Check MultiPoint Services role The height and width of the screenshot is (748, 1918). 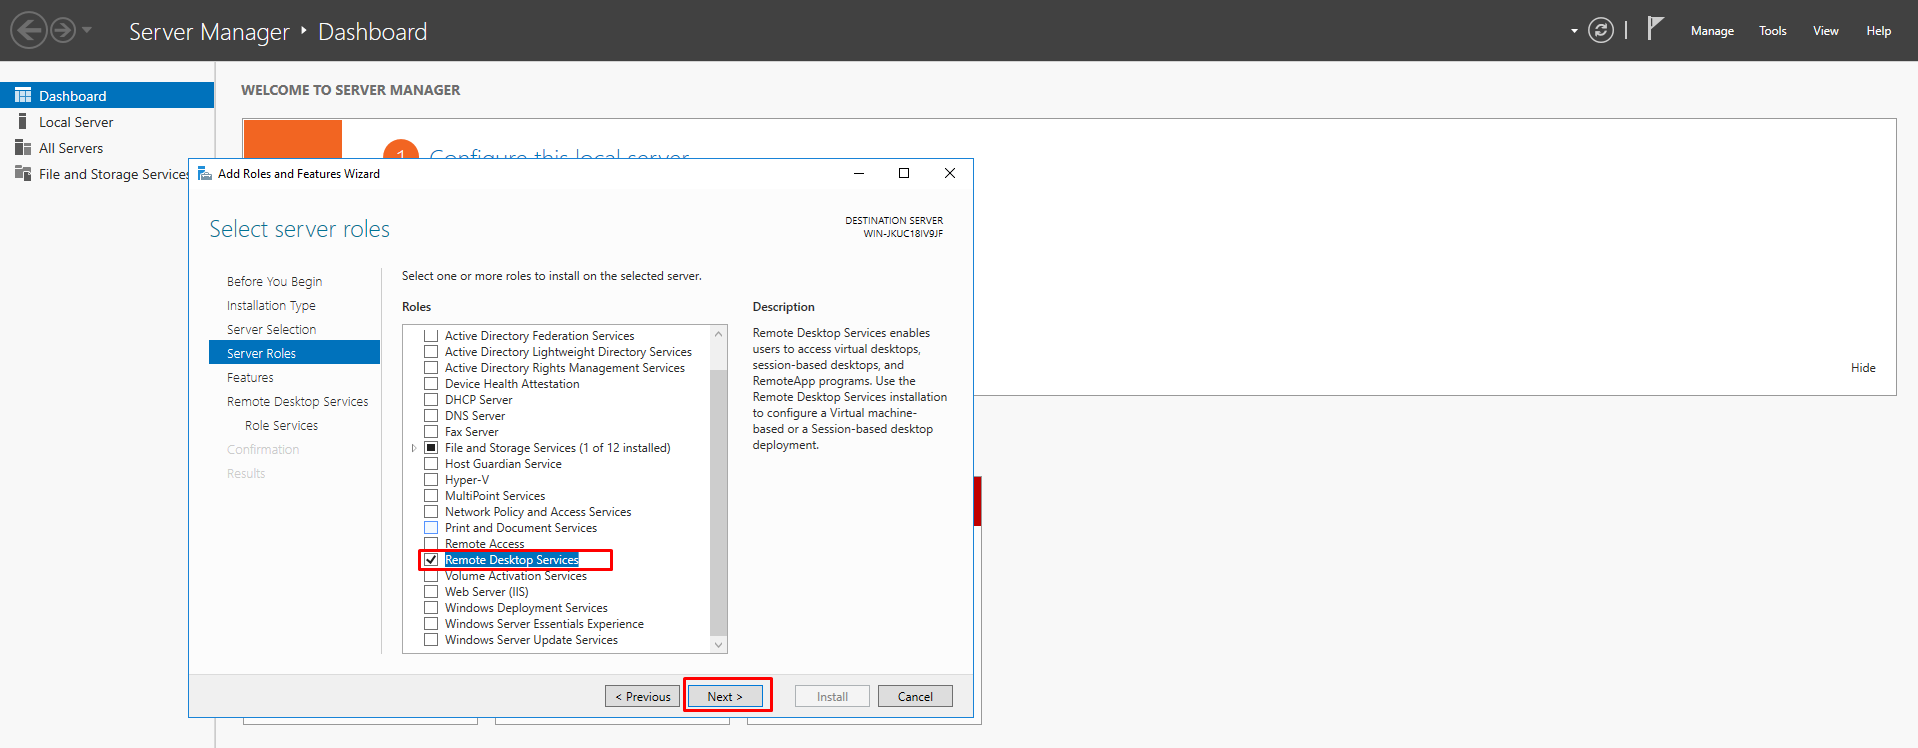click(431, 496)
